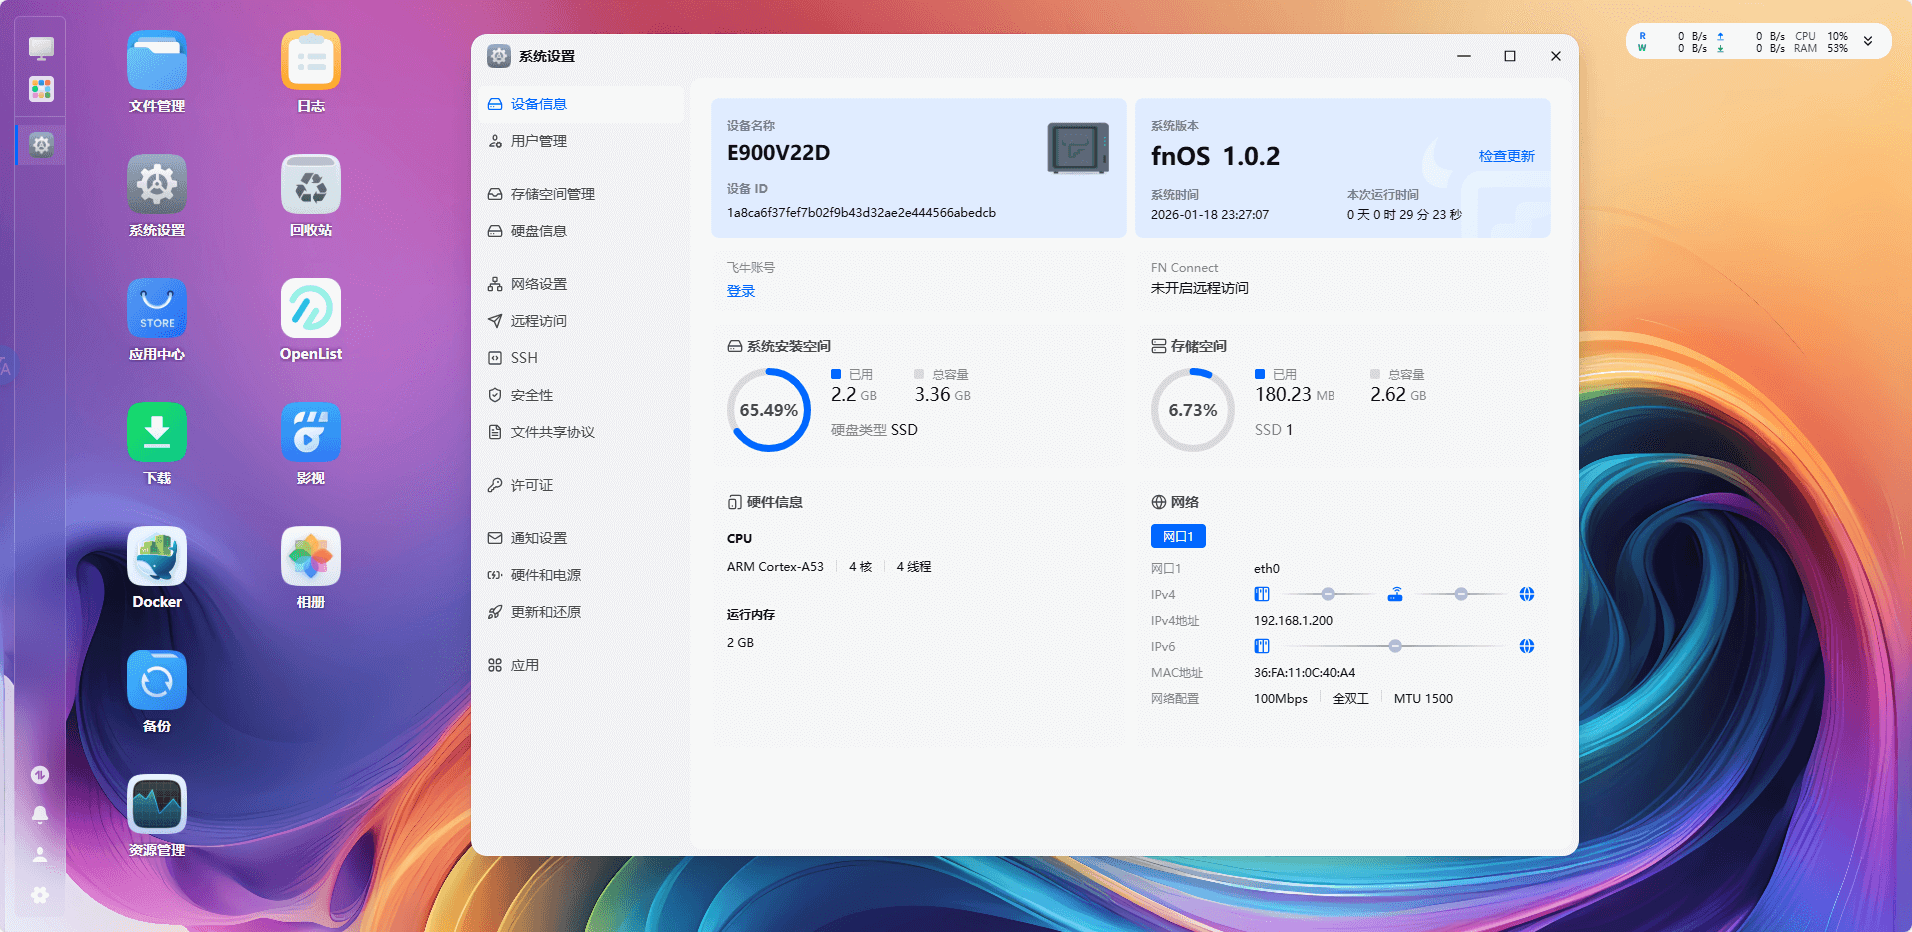
Task: Open the 文件管理 file manager icon
Action: (x=157, y=61)
